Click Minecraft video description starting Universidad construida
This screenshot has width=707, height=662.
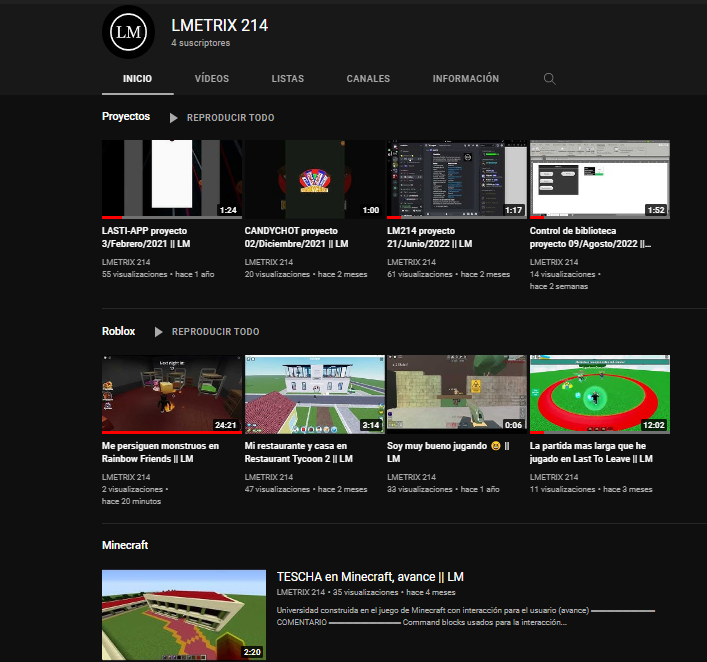(x=466, y=616)
